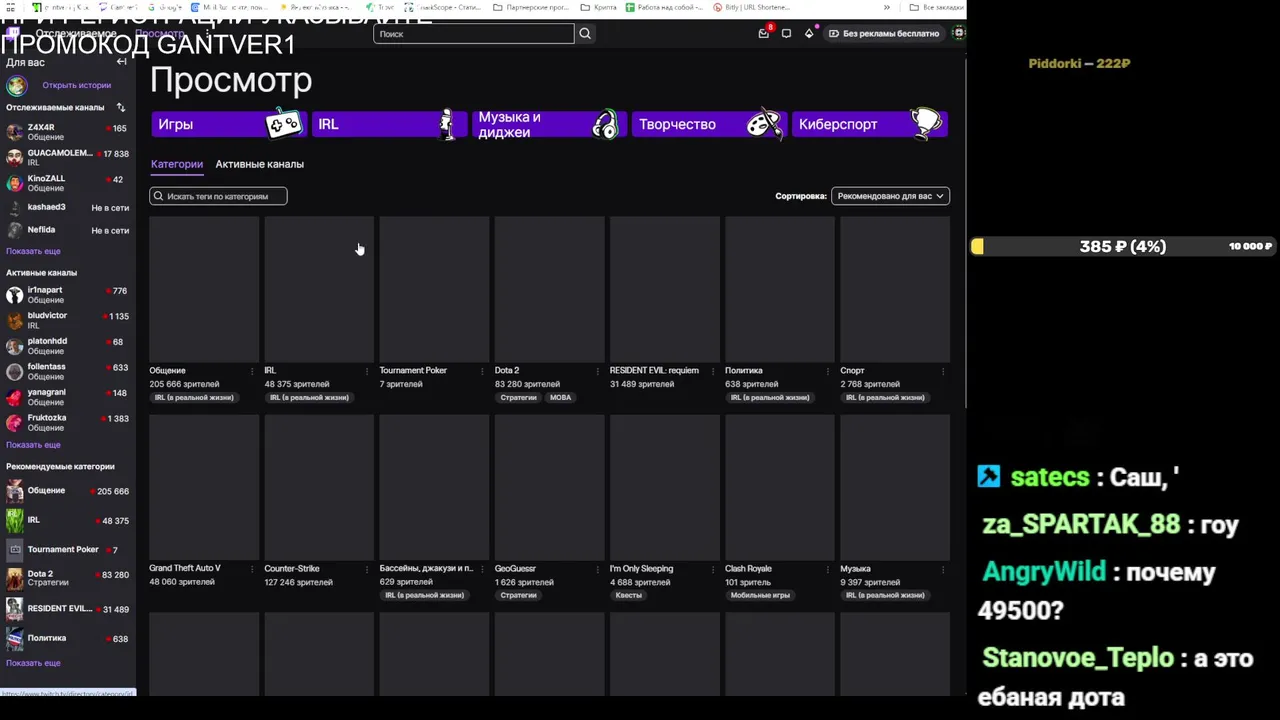Open 'Отслеживаемое' in top navigation
The image size is (1280, 720).
pyautogui.click(x=76, y=33)
